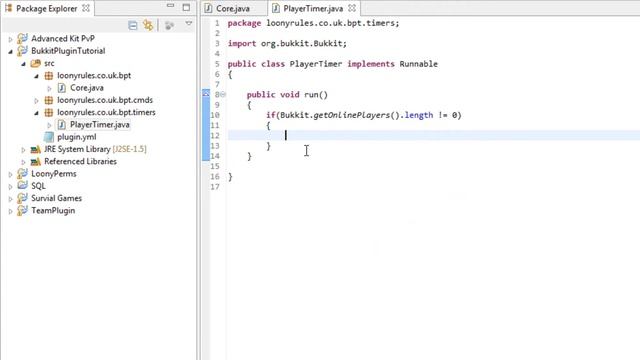The width and height of the screenshot is (640, 360).
Task: Toggle Link with Editor in Package Explorer
Action: click(x=148, y=25)
